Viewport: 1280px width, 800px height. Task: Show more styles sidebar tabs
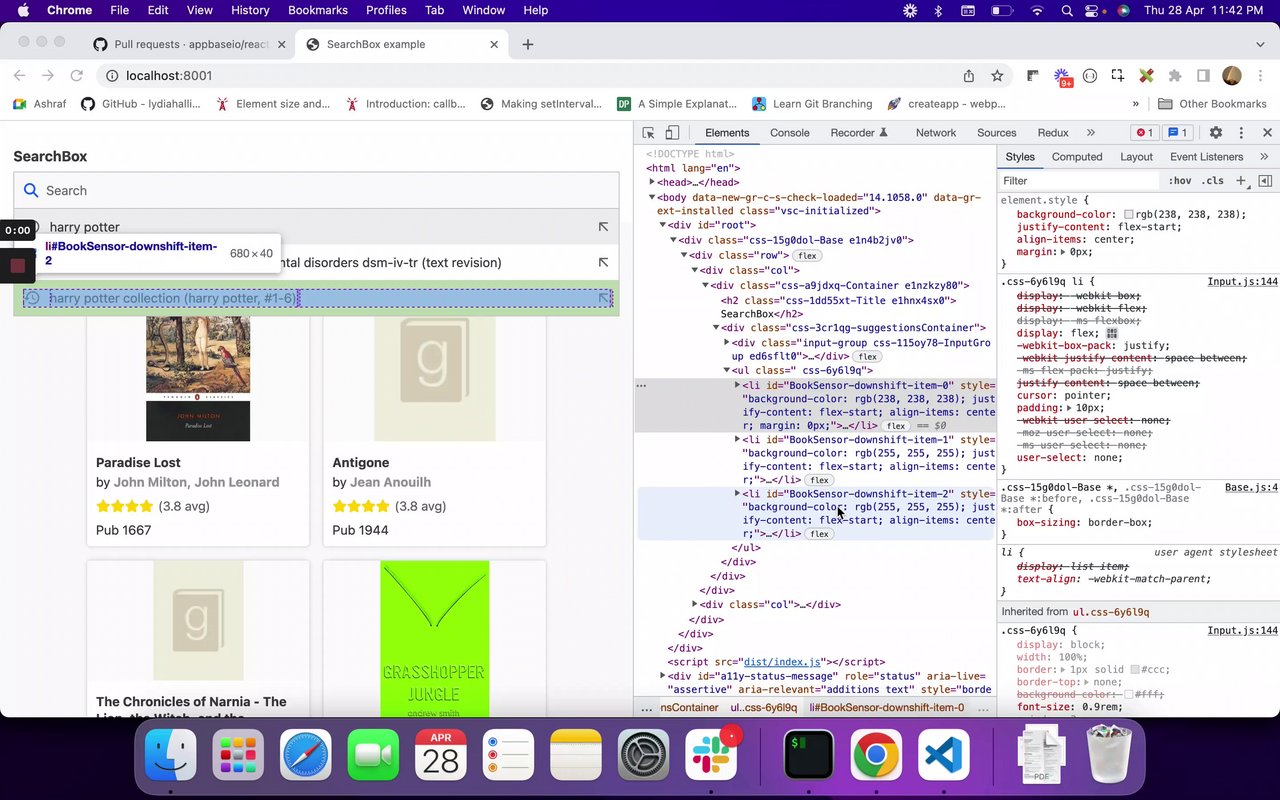[1264, 157]
